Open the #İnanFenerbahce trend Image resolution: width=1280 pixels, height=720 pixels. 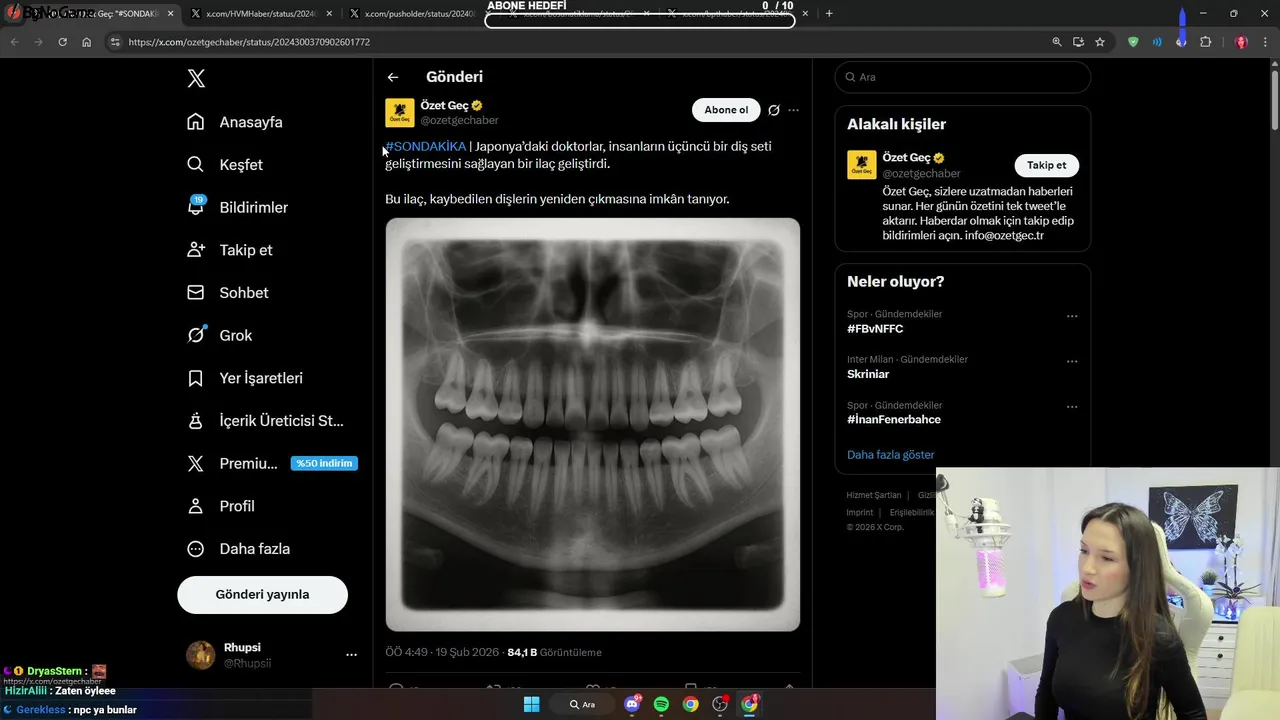(894, 420)
